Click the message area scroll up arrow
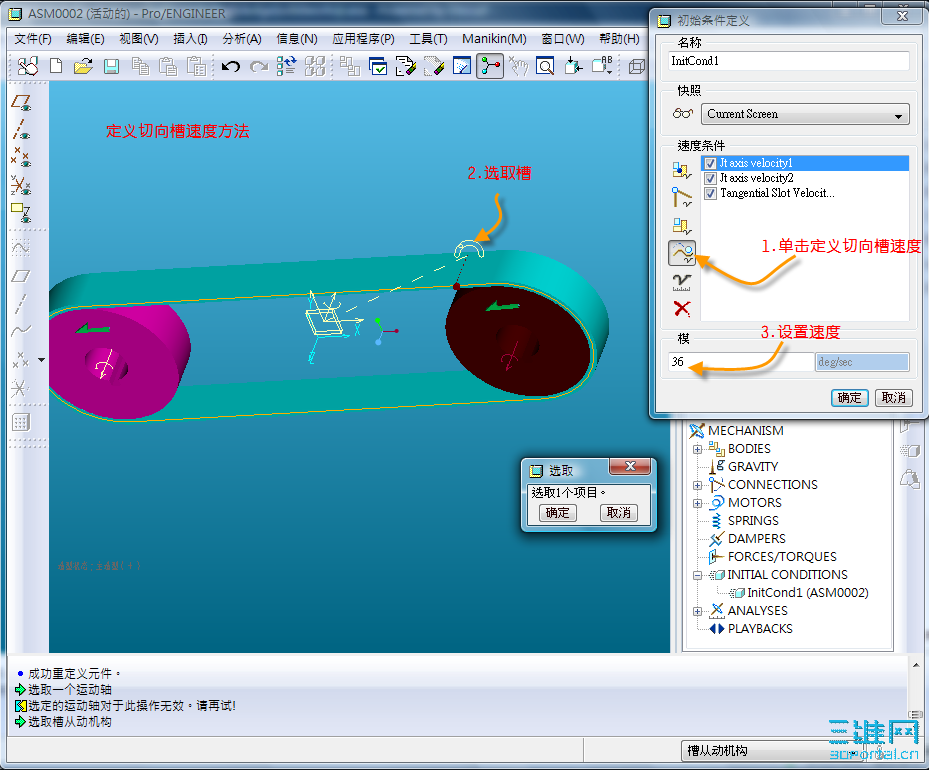This screenshot has width=929, height=770. pyautogui.click(x=916, y=666)
